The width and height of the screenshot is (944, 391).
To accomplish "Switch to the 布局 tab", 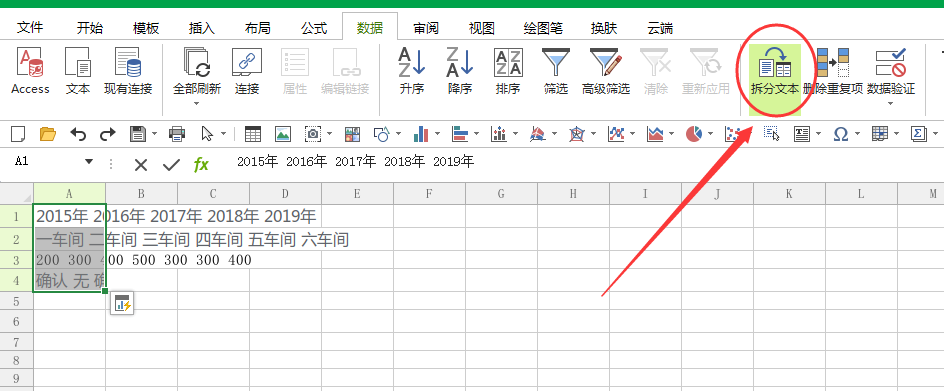I will pyautogui.click(x=258, y=28).
